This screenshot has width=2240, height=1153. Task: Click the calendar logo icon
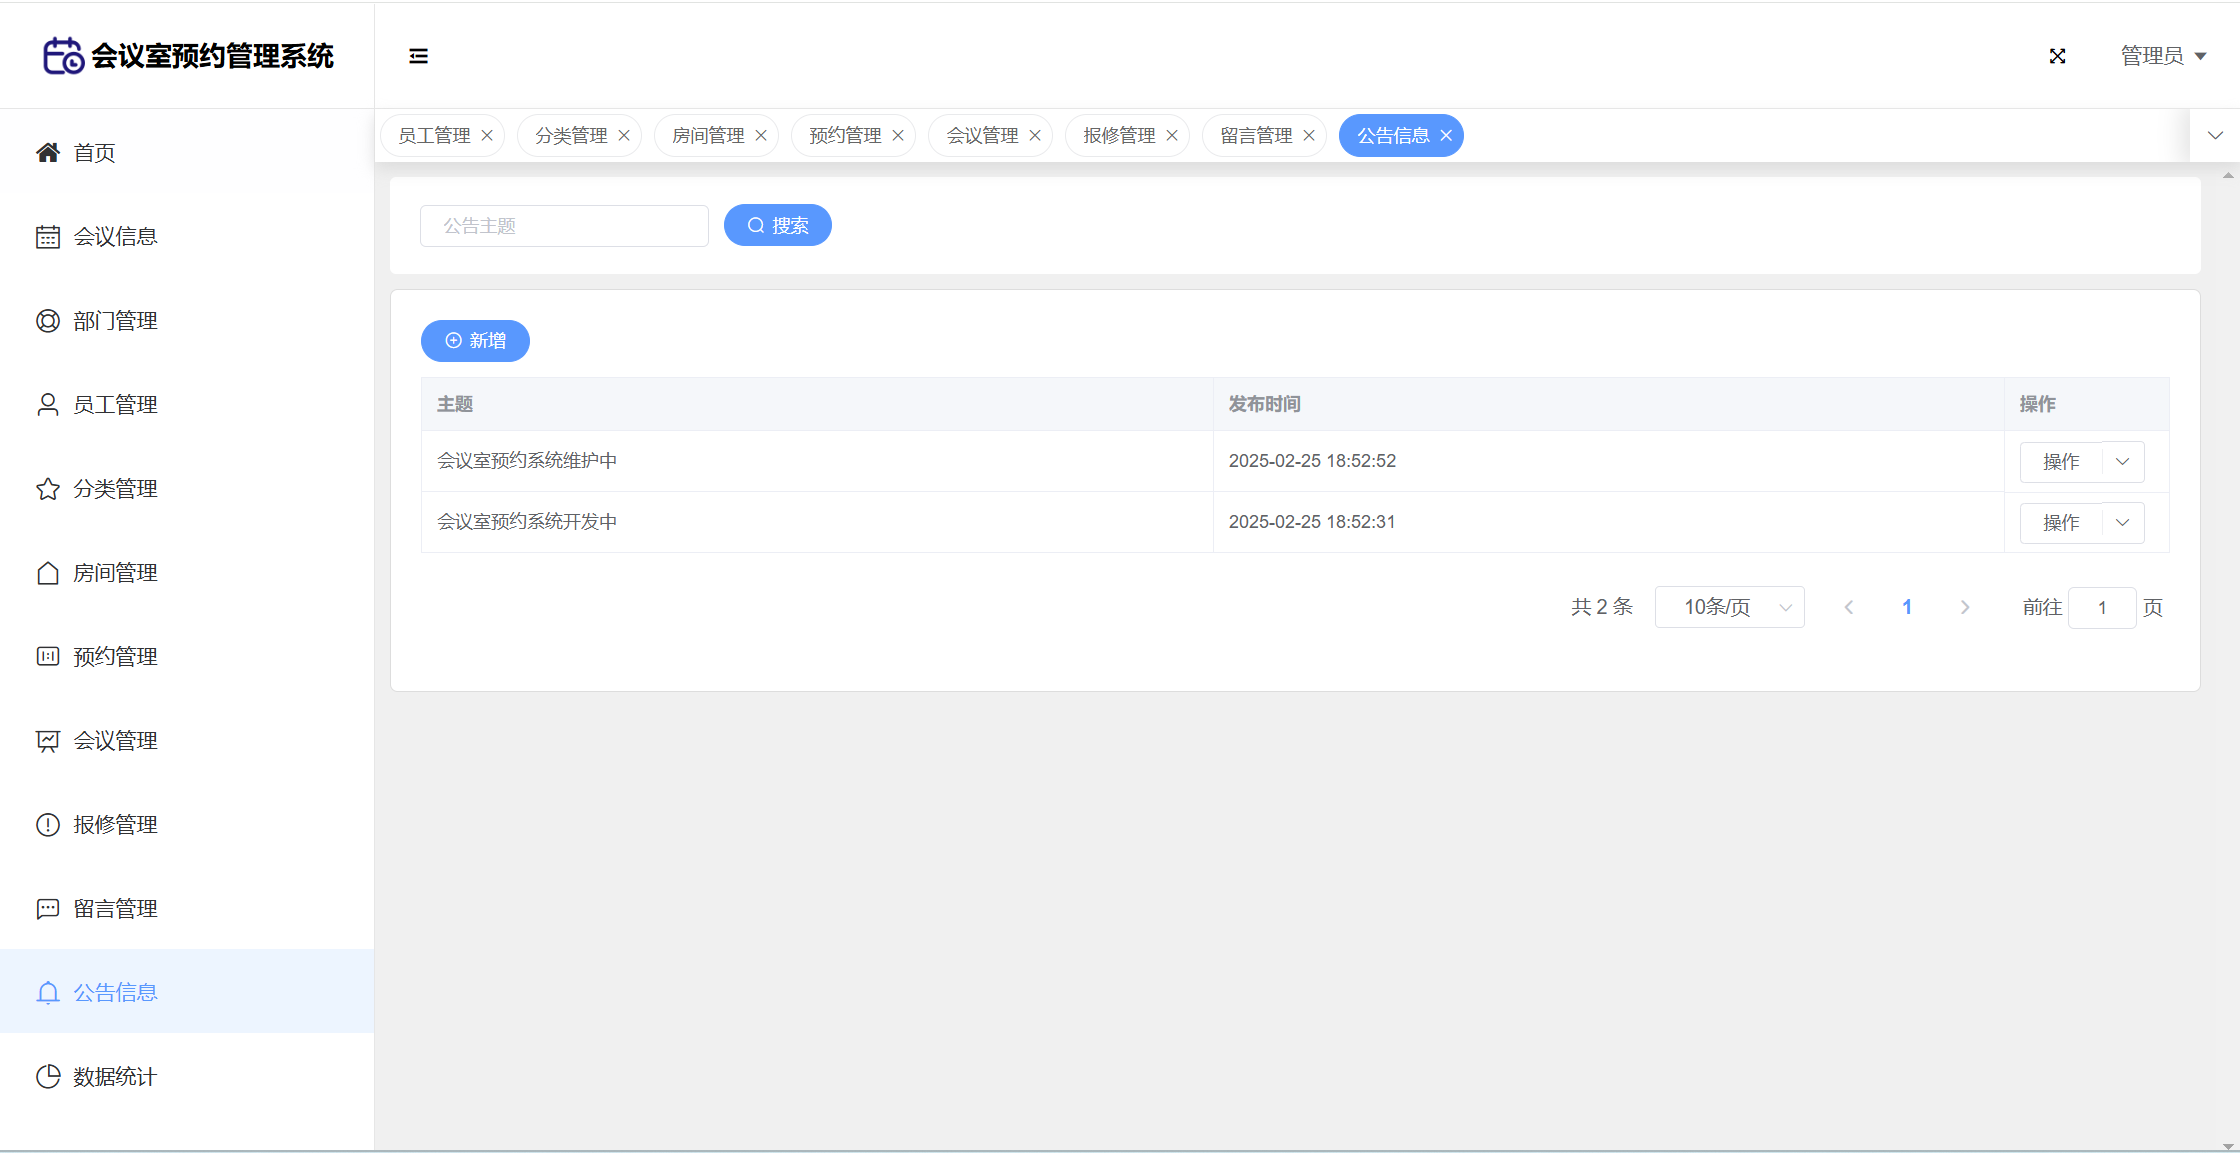tap(63, 56)
